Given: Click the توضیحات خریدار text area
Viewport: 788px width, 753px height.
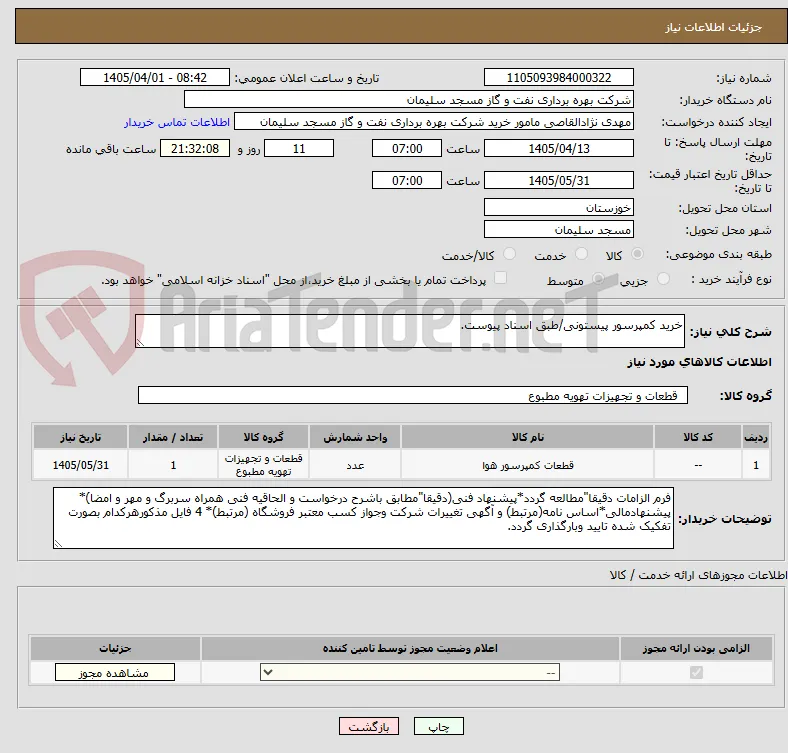Looking at the screenshot, I should click(x=363, y=518).
